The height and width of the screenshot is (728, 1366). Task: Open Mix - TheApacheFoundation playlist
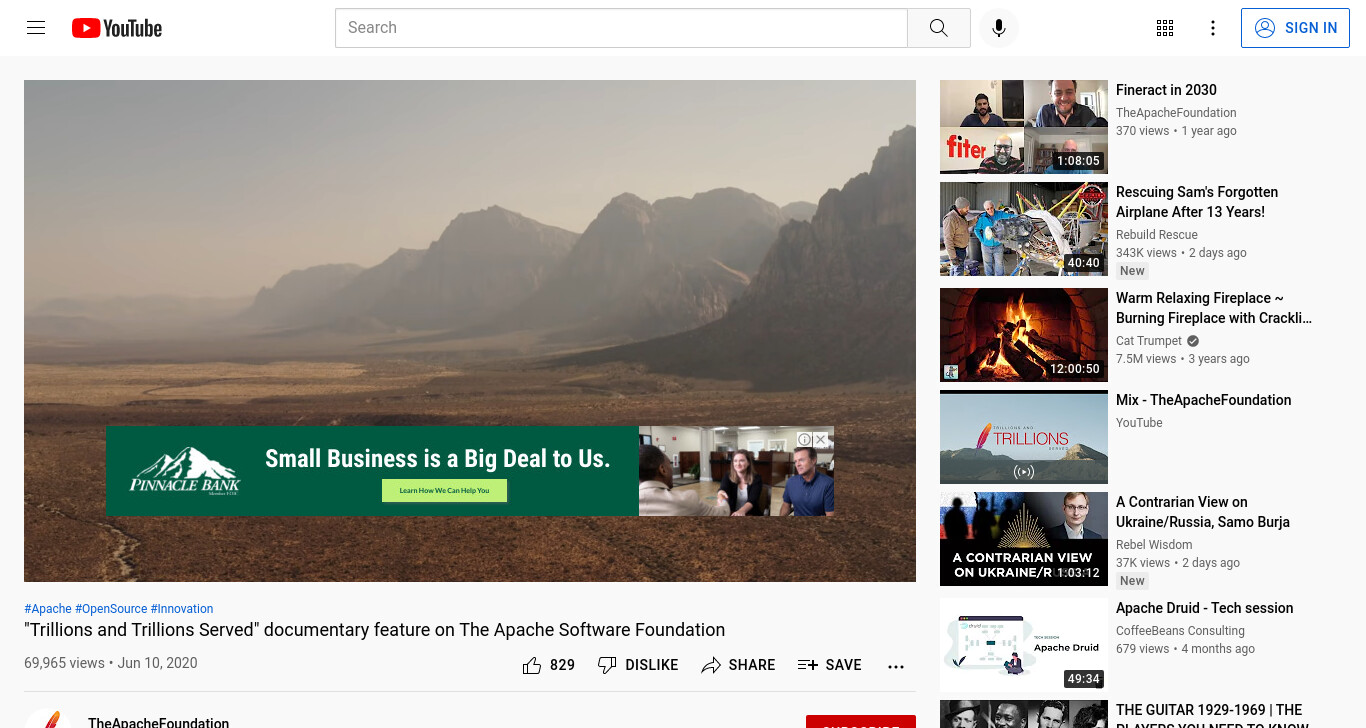(1203, 400)
